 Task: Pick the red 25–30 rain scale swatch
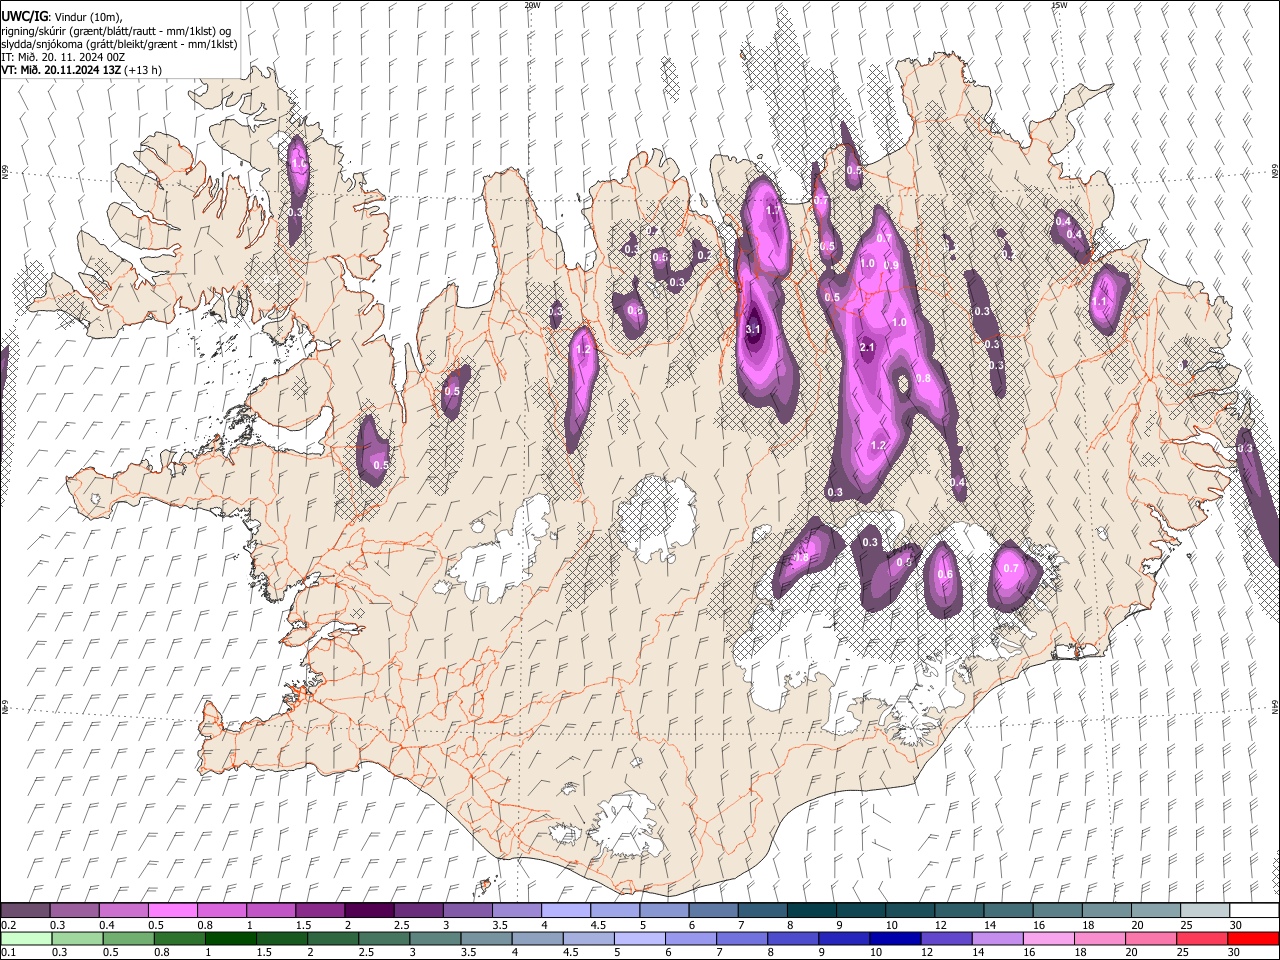click(1201, 938)
